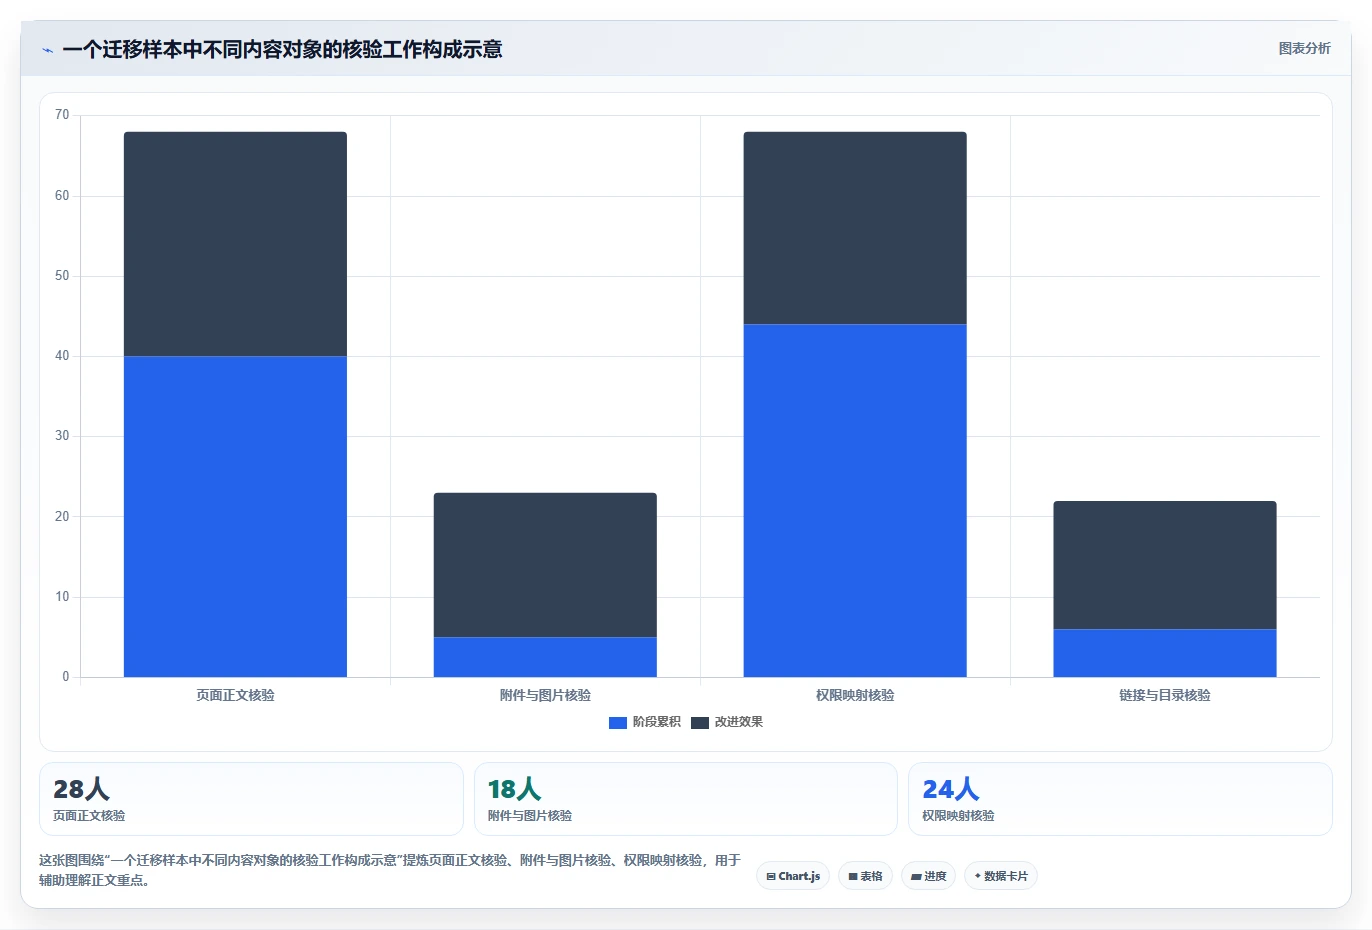This screenshot has width=1372, height=930.
Task: Click the y-axis tick value 20
Action: [x=62, y=517]
